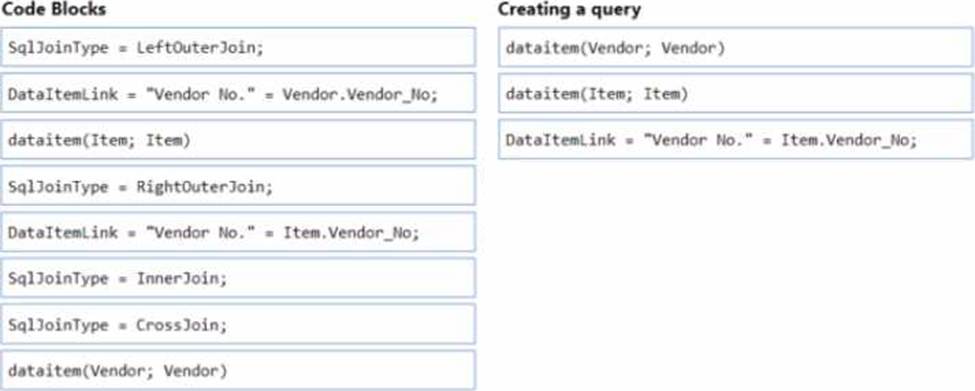Select placed DataItemLink block in Creating a query
The image size is (975, 391).
736,140
